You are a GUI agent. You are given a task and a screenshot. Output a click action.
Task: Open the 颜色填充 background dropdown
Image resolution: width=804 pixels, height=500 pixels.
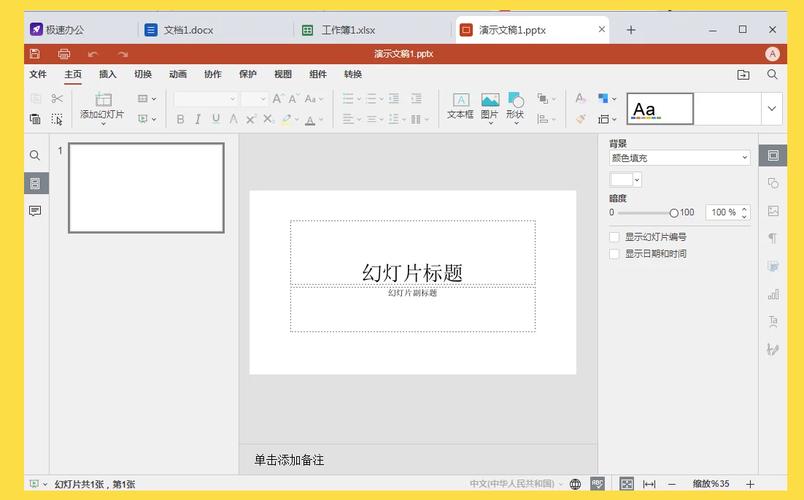coord(679,158)
